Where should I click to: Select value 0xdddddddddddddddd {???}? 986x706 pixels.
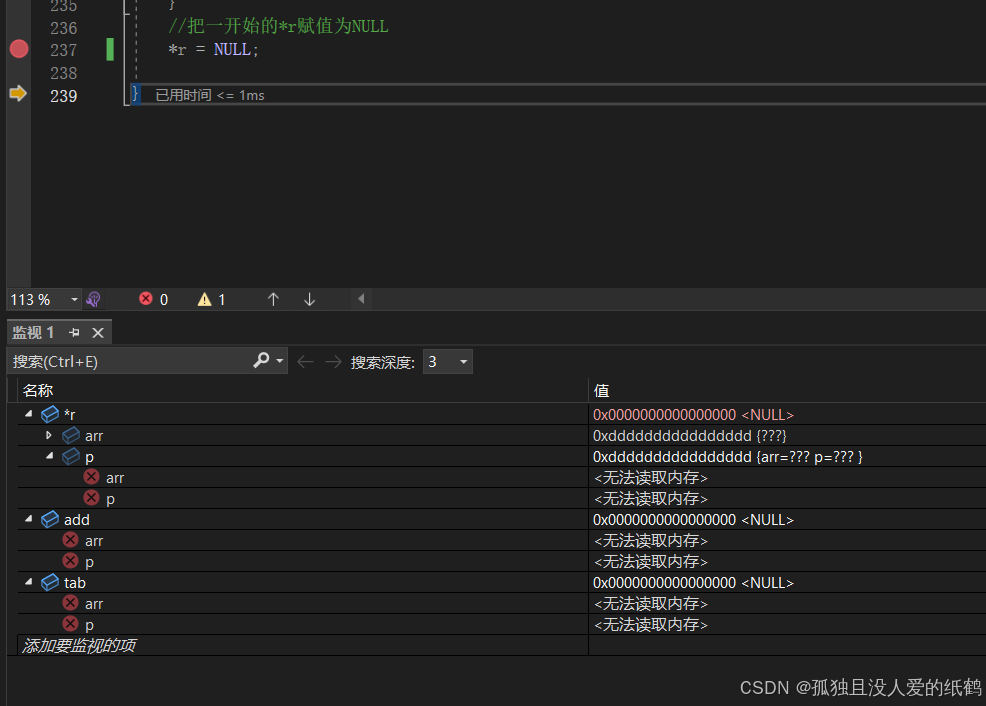pyautogui.click(x=689, y=436)
